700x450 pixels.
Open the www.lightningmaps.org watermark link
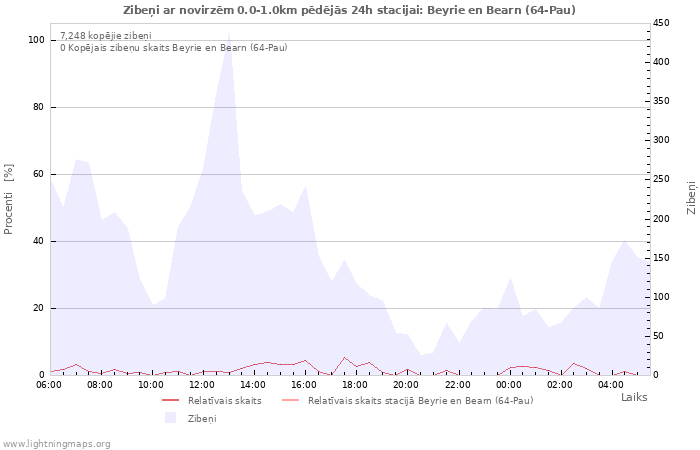pyautogui.click(x=55, y=444)
